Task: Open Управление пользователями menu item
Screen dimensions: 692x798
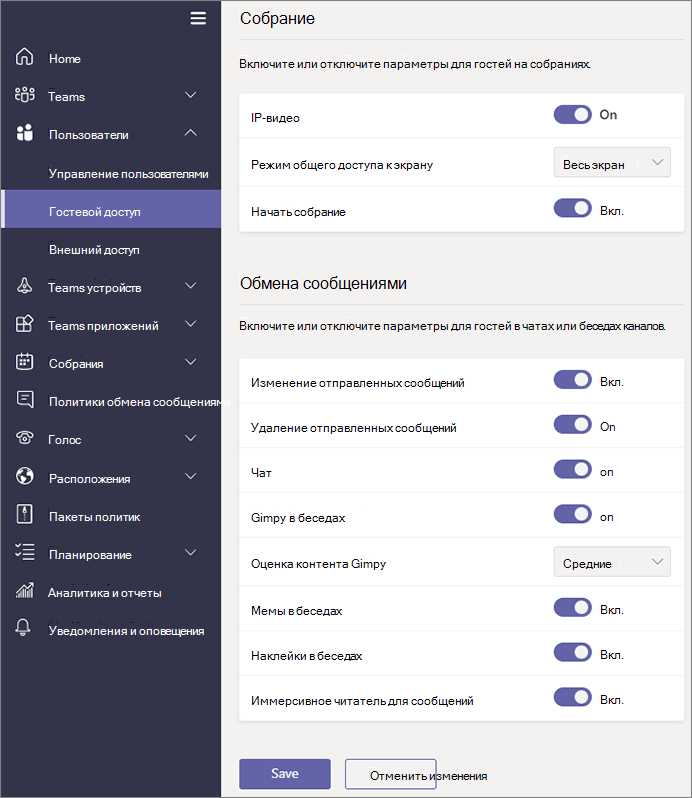Action: coord(128,173)
